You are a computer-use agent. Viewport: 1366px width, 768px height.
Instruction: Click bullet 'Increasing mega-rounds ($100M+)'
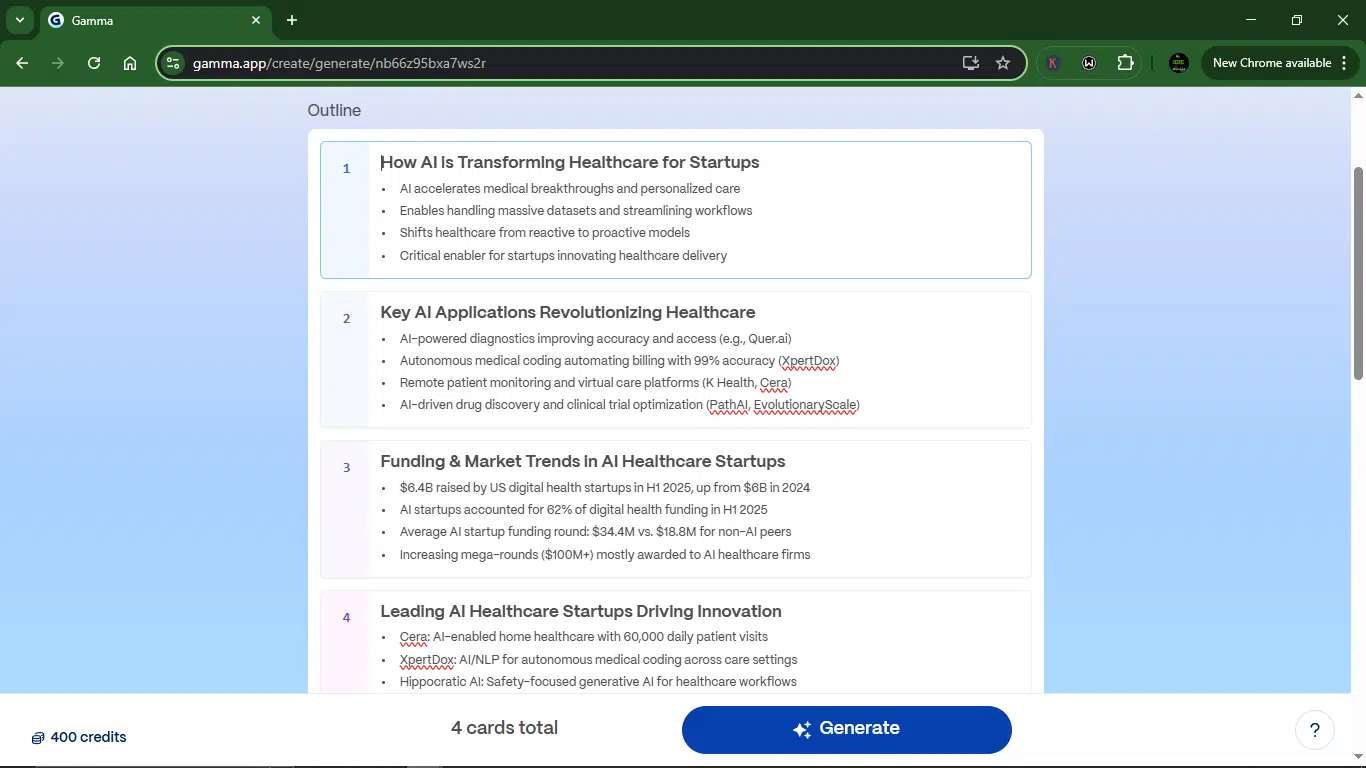click(x=605, y=555)
